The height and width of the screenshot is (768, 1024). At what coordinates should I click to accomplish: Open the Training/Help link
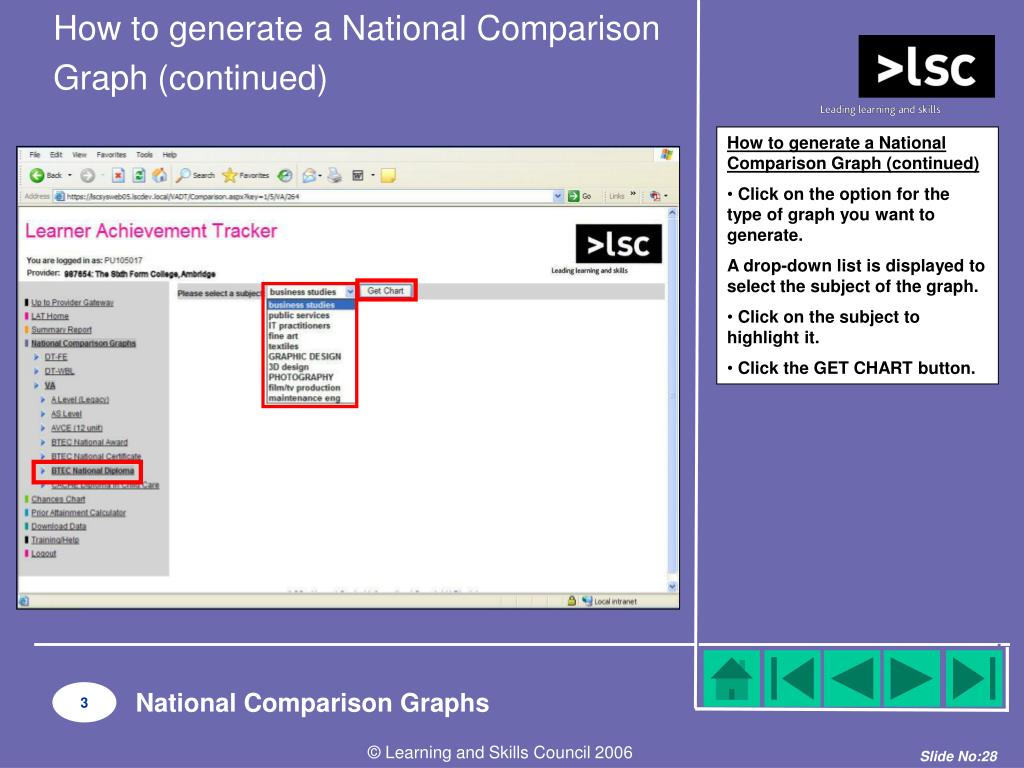(55, 540)
